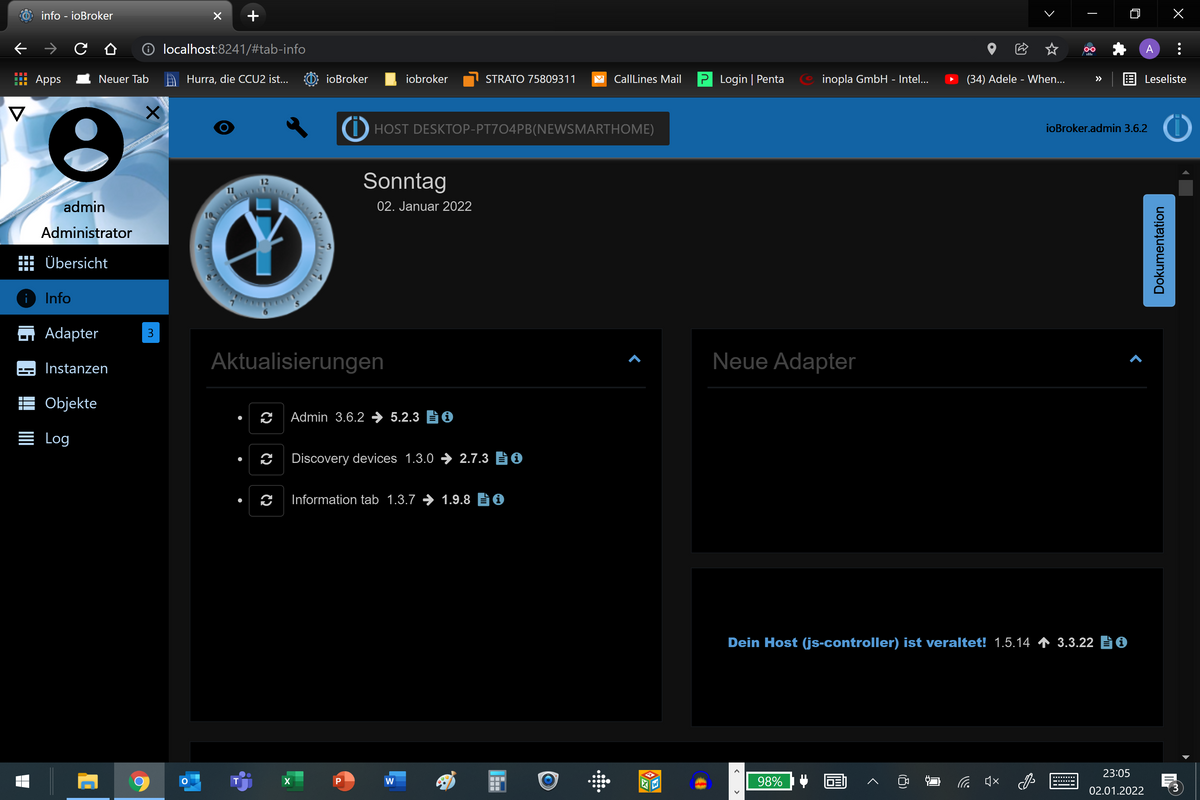This screenshot has width=1200, height=800.
Task: Open tab search dropdown arrow
Action: pos(1048,14)
